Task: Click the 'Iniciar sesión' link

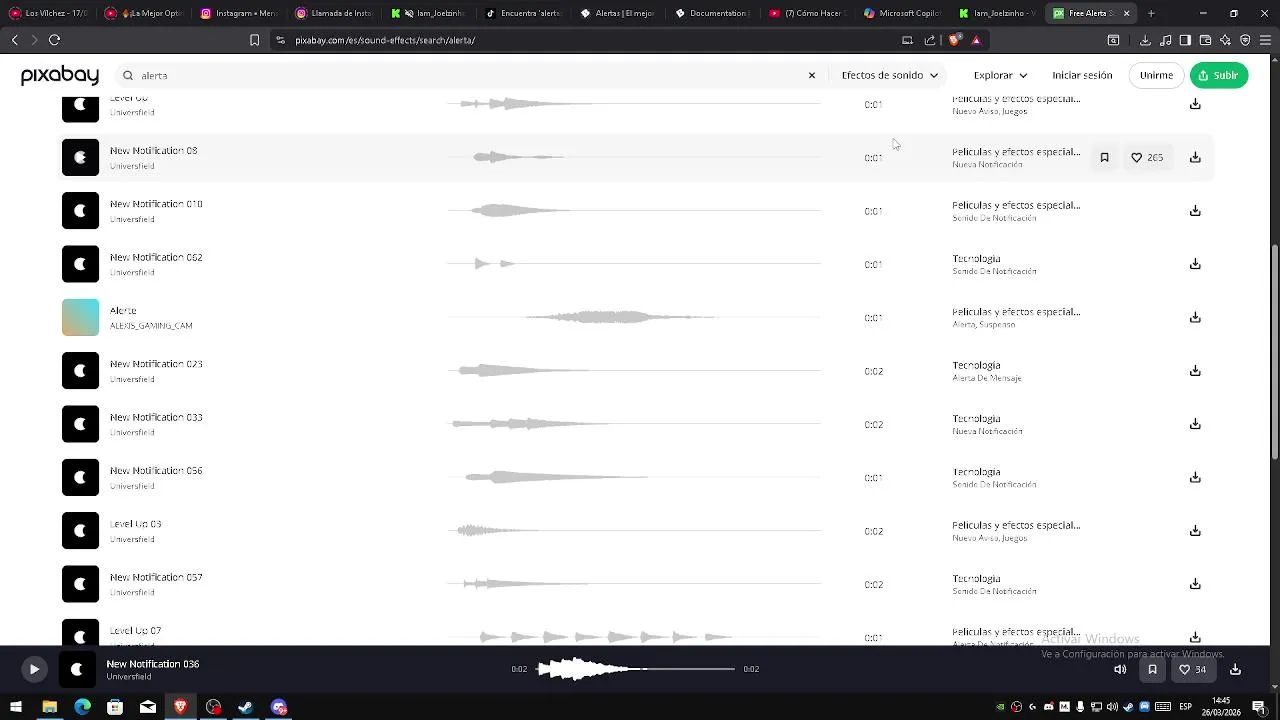Action: (1082, 75)
